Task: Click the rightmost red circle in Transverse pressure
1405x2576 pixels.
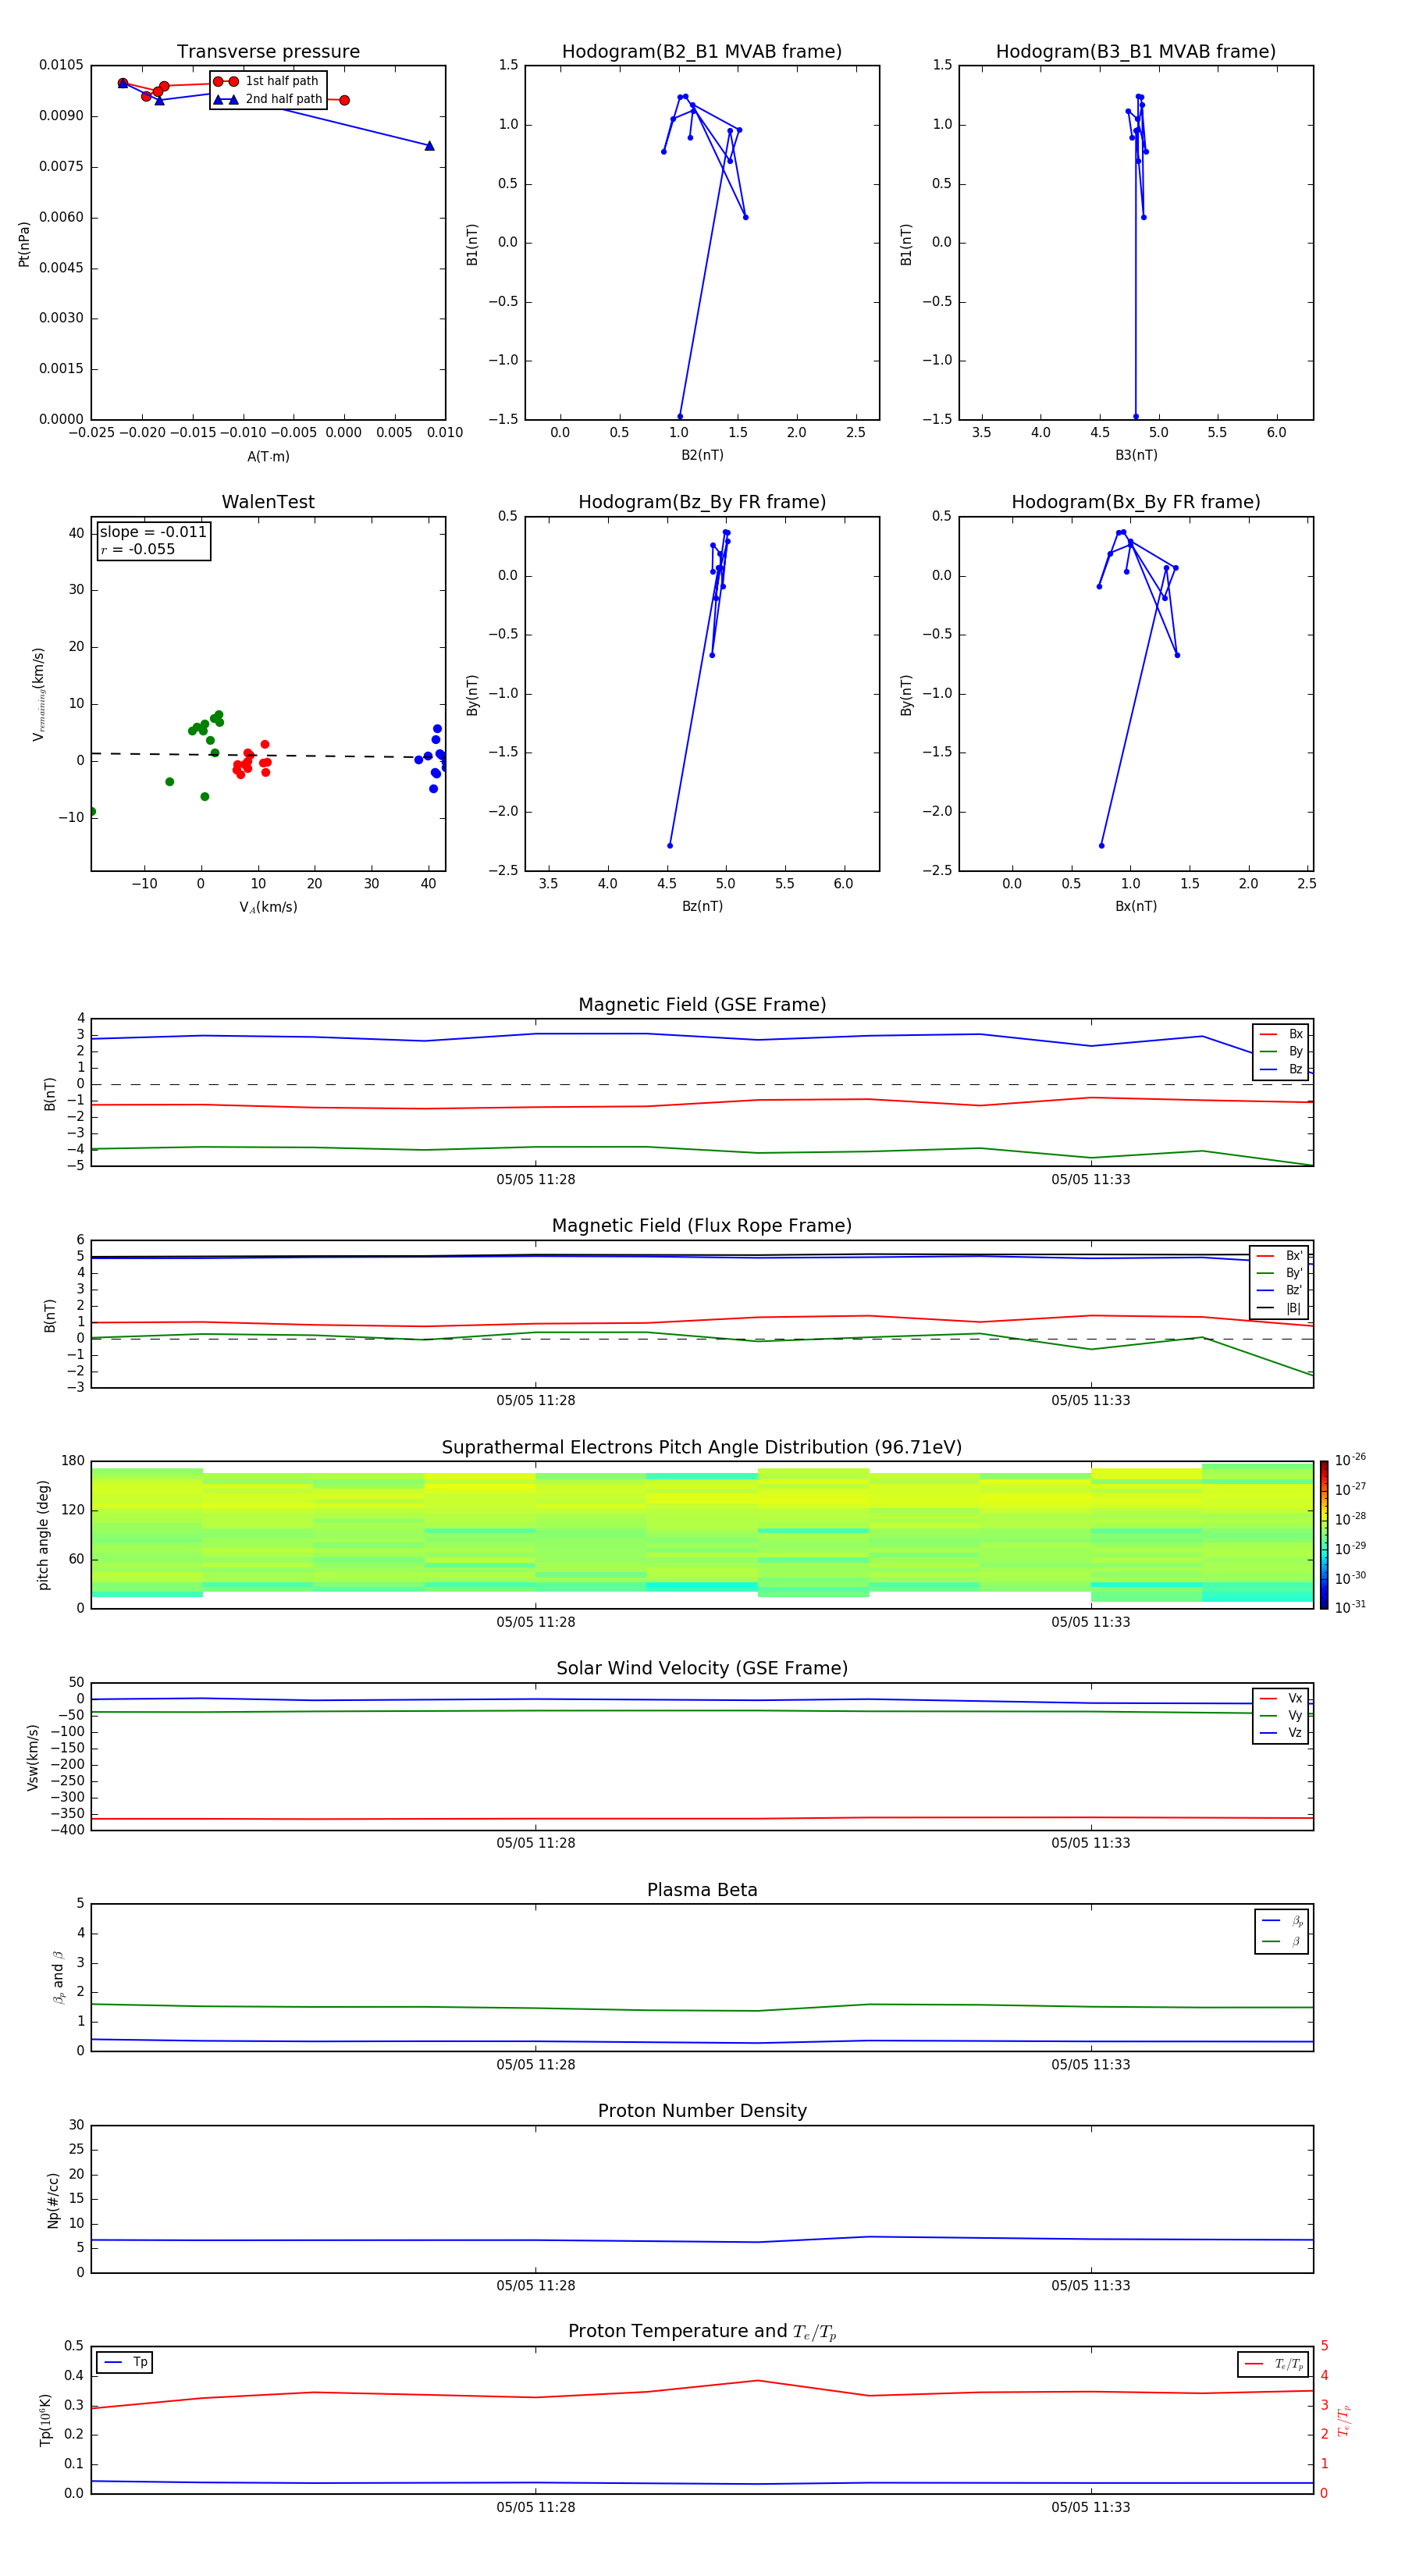Action: point(344,100)
